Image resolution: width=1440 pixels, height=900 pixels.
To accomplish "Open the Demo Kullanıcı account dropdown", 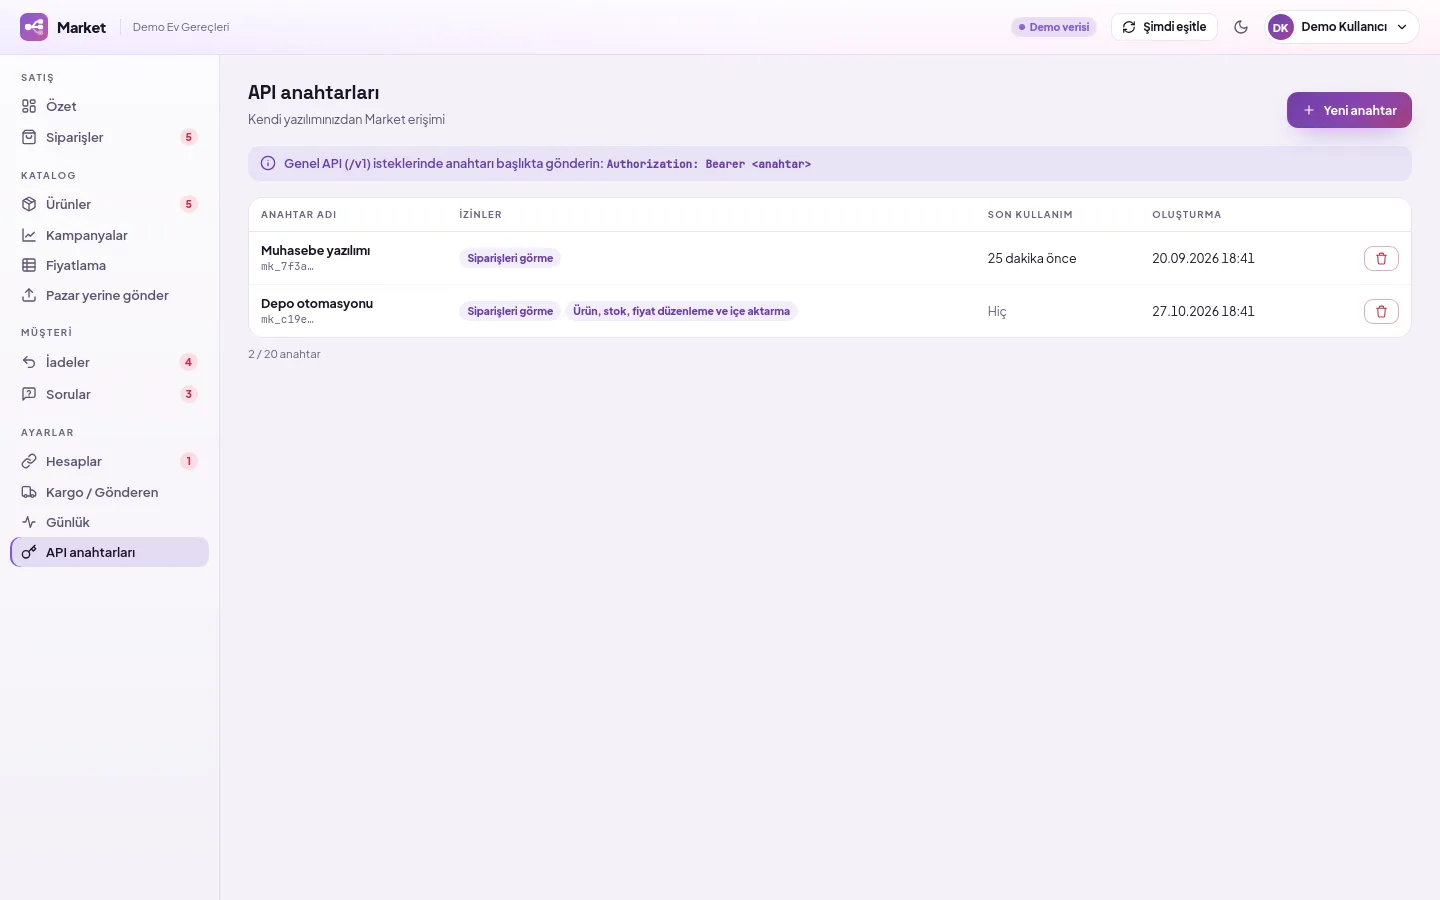I will point(1343,27).
